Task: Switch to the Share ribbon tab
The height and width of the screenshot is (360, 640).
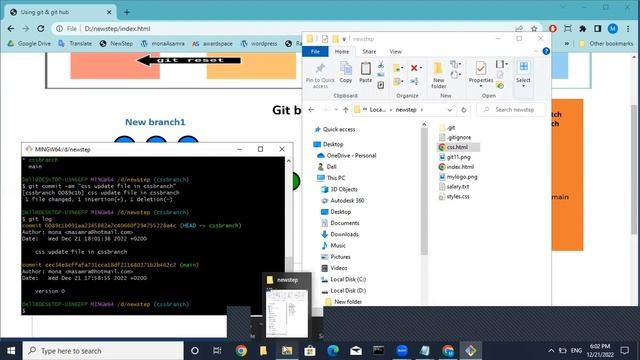Action: [369, 51]
